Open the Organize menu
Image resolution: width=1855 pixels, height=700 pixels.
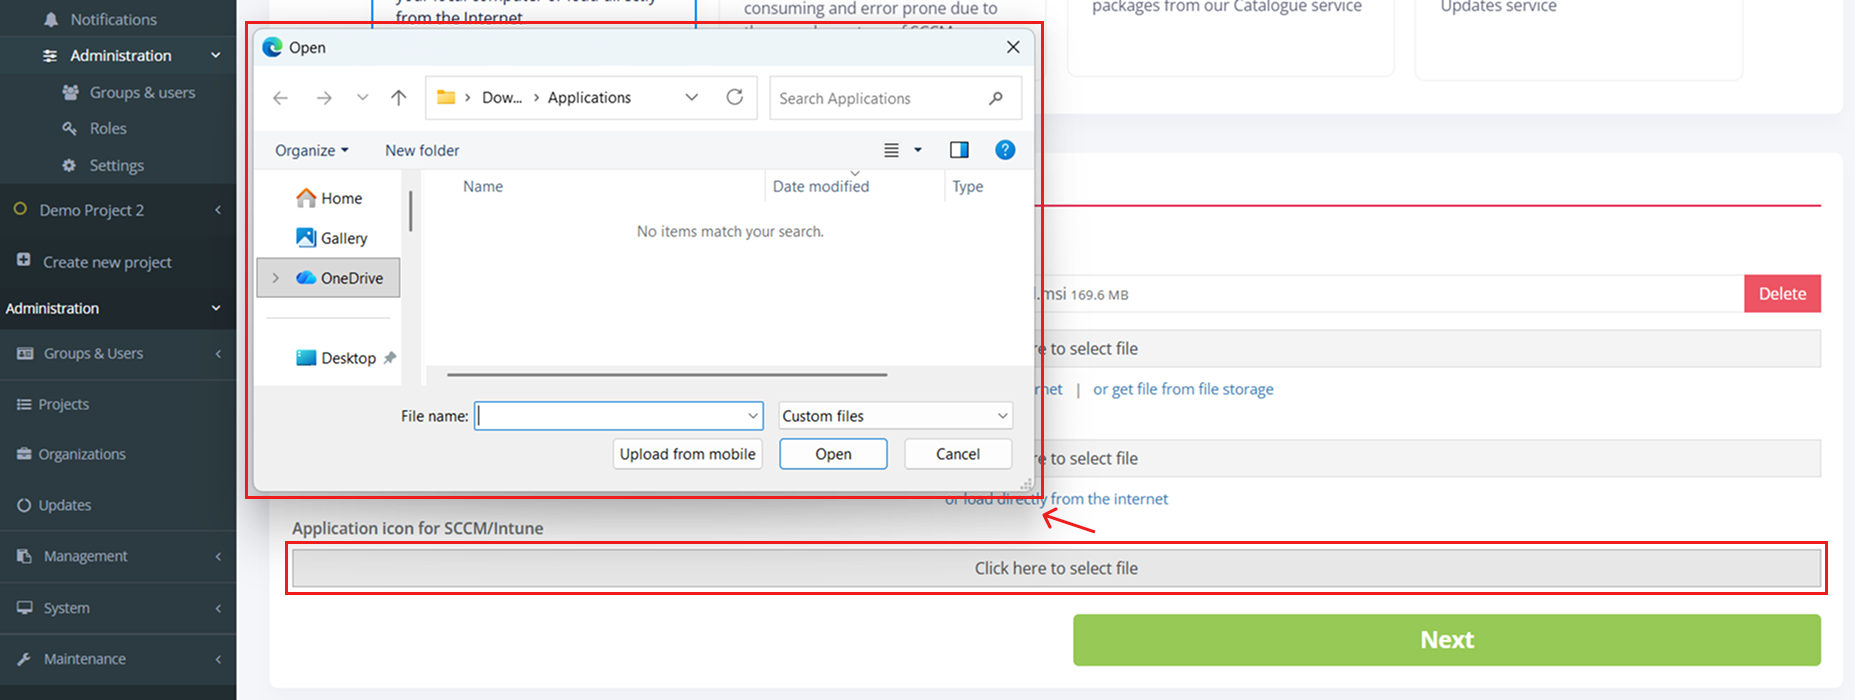tap(311, 150)
